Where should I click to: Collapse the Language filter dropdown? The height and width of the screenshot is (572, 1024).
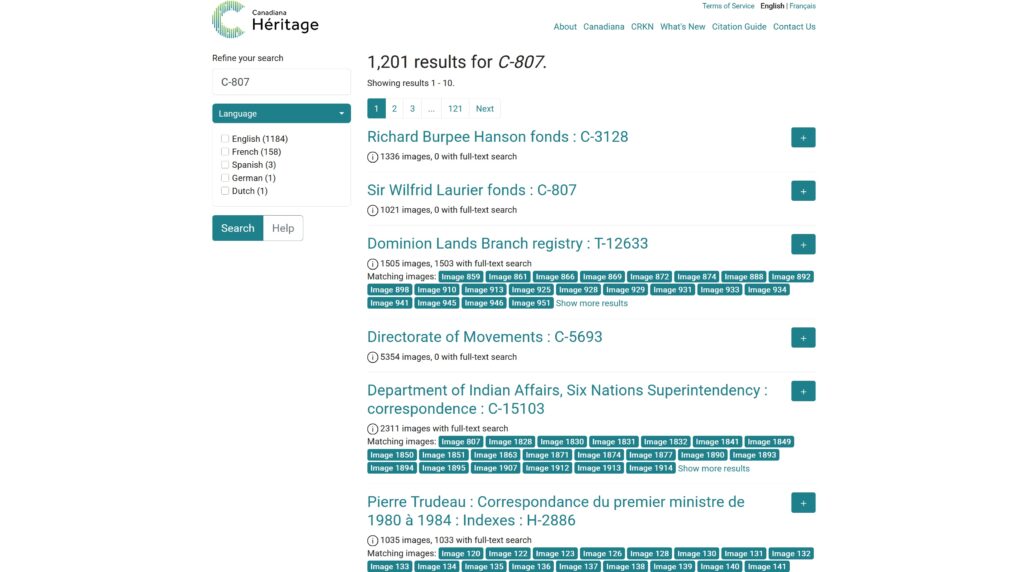(281, 114)
